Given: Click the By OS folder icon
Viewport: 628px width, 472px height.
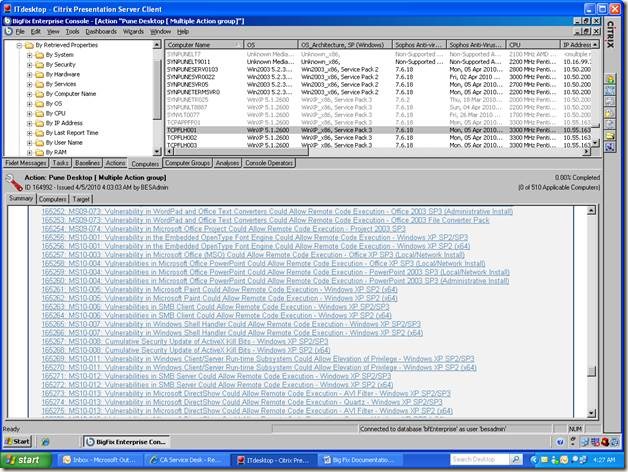Looking at the screenshot, I should [39, 104].
